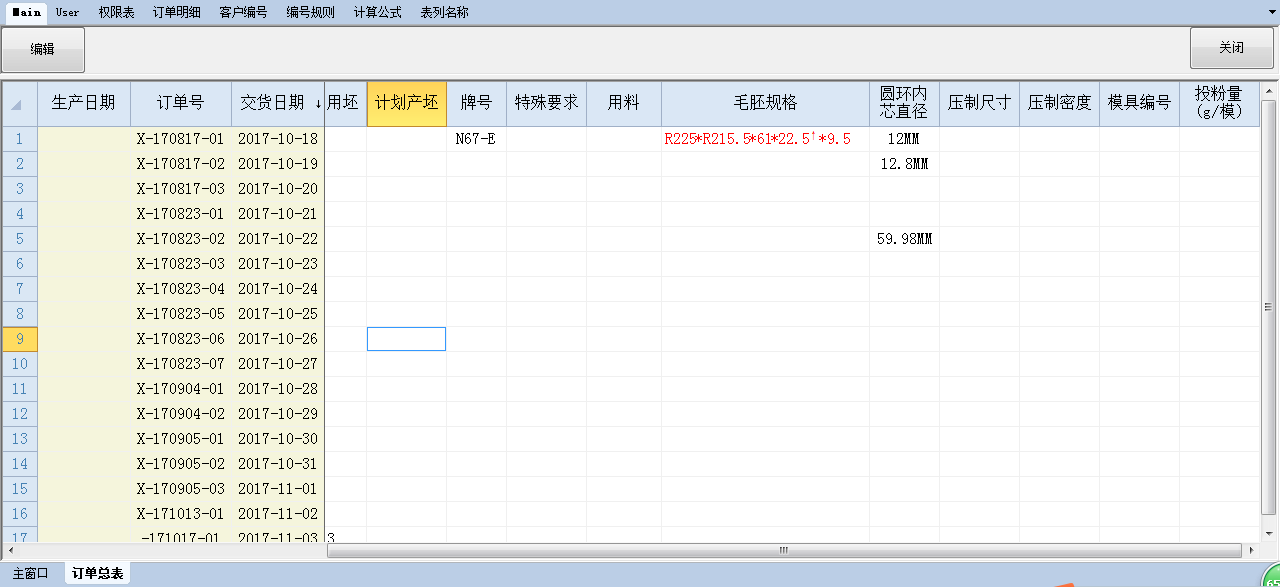Select row header number 16
1280x587 pixels.
coord(20,514)
